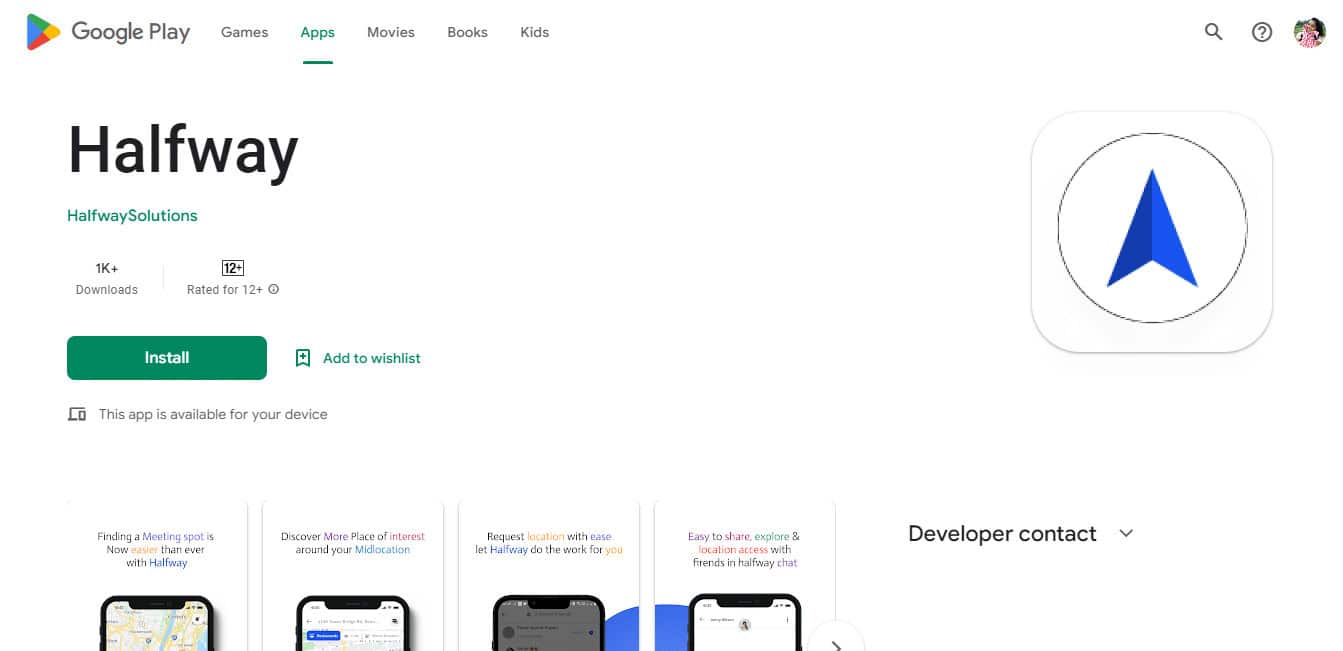Select the Apps tab
Viewport: 1343px width, 651px height.
click(x=317, y=32)
